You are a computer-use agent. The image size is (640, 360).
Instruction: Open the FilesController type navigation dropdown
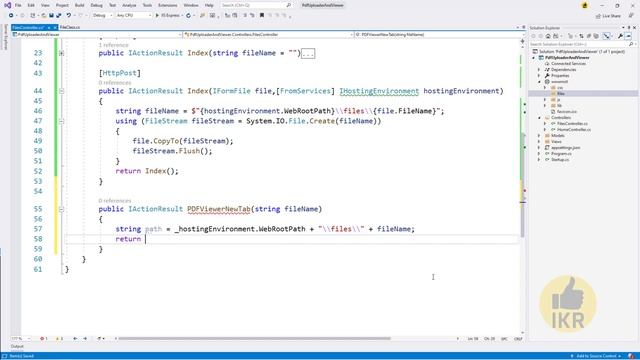pos(268,35)
